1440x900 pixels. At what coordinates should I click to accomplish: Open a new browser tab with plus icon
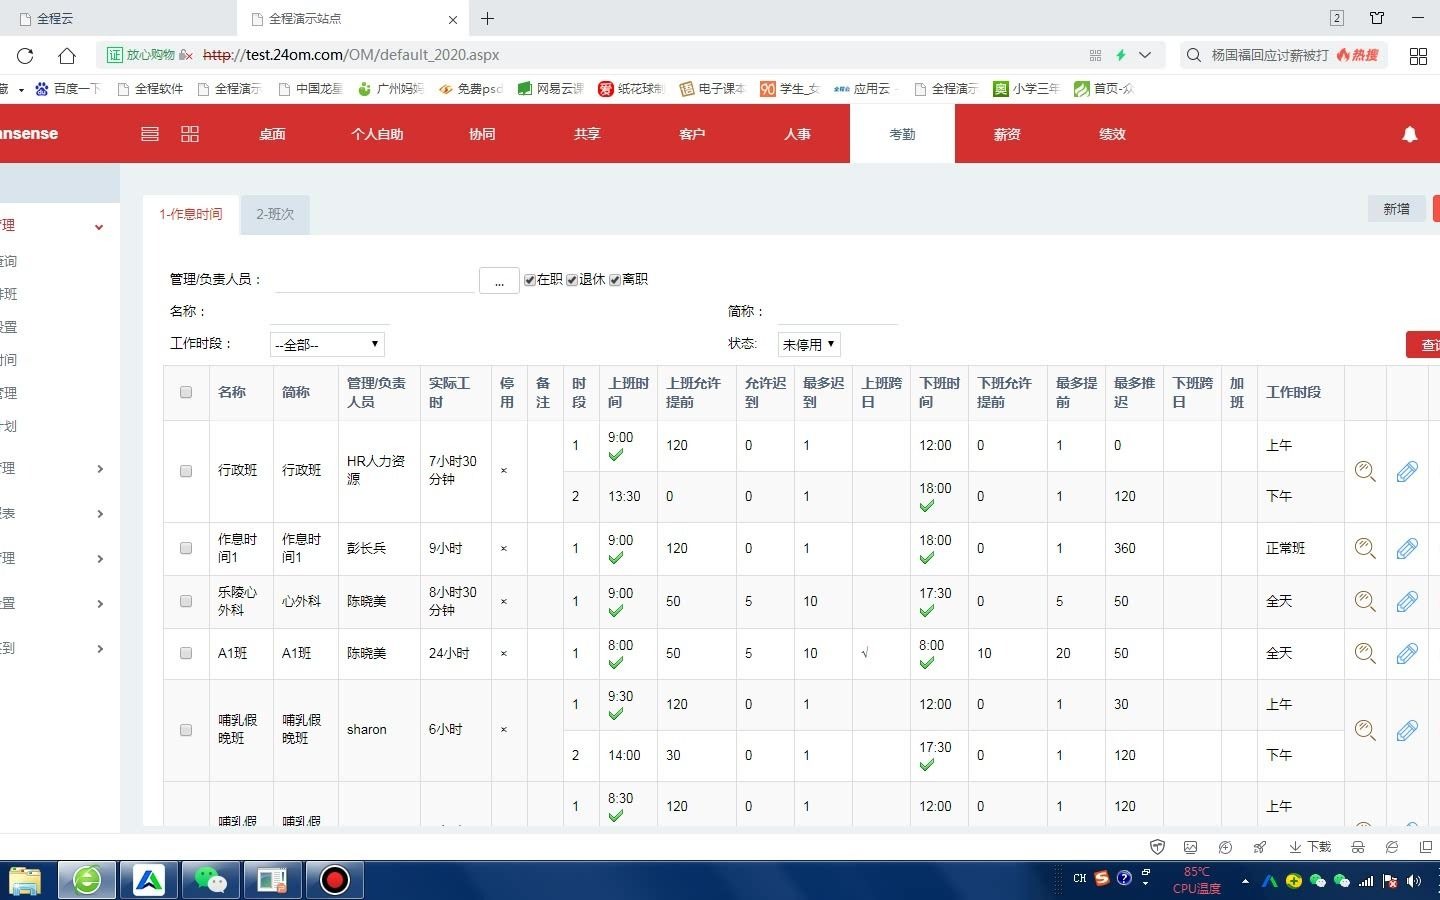[x=487, y=18]
